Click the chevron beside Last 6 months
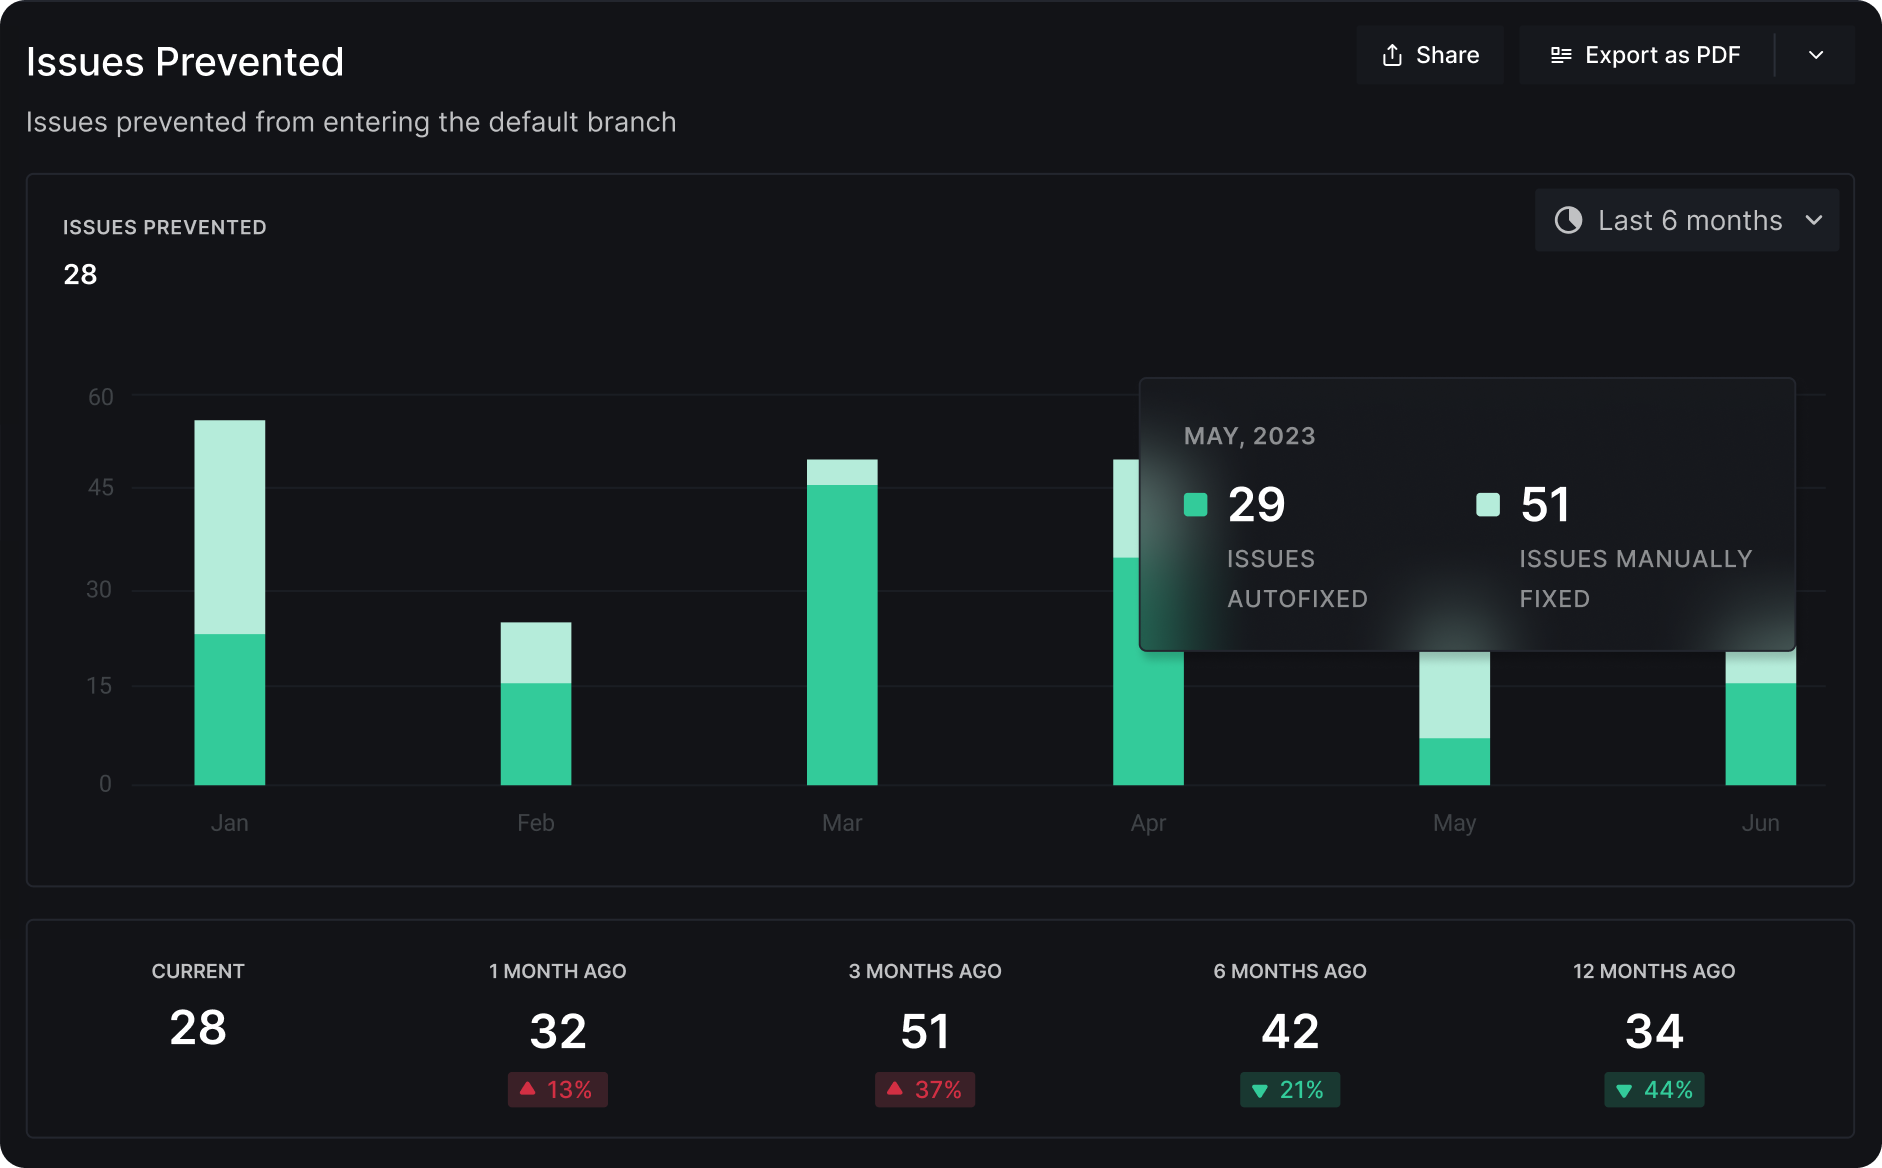Screen dimensions: 1882x1168 pos(1814,220)
